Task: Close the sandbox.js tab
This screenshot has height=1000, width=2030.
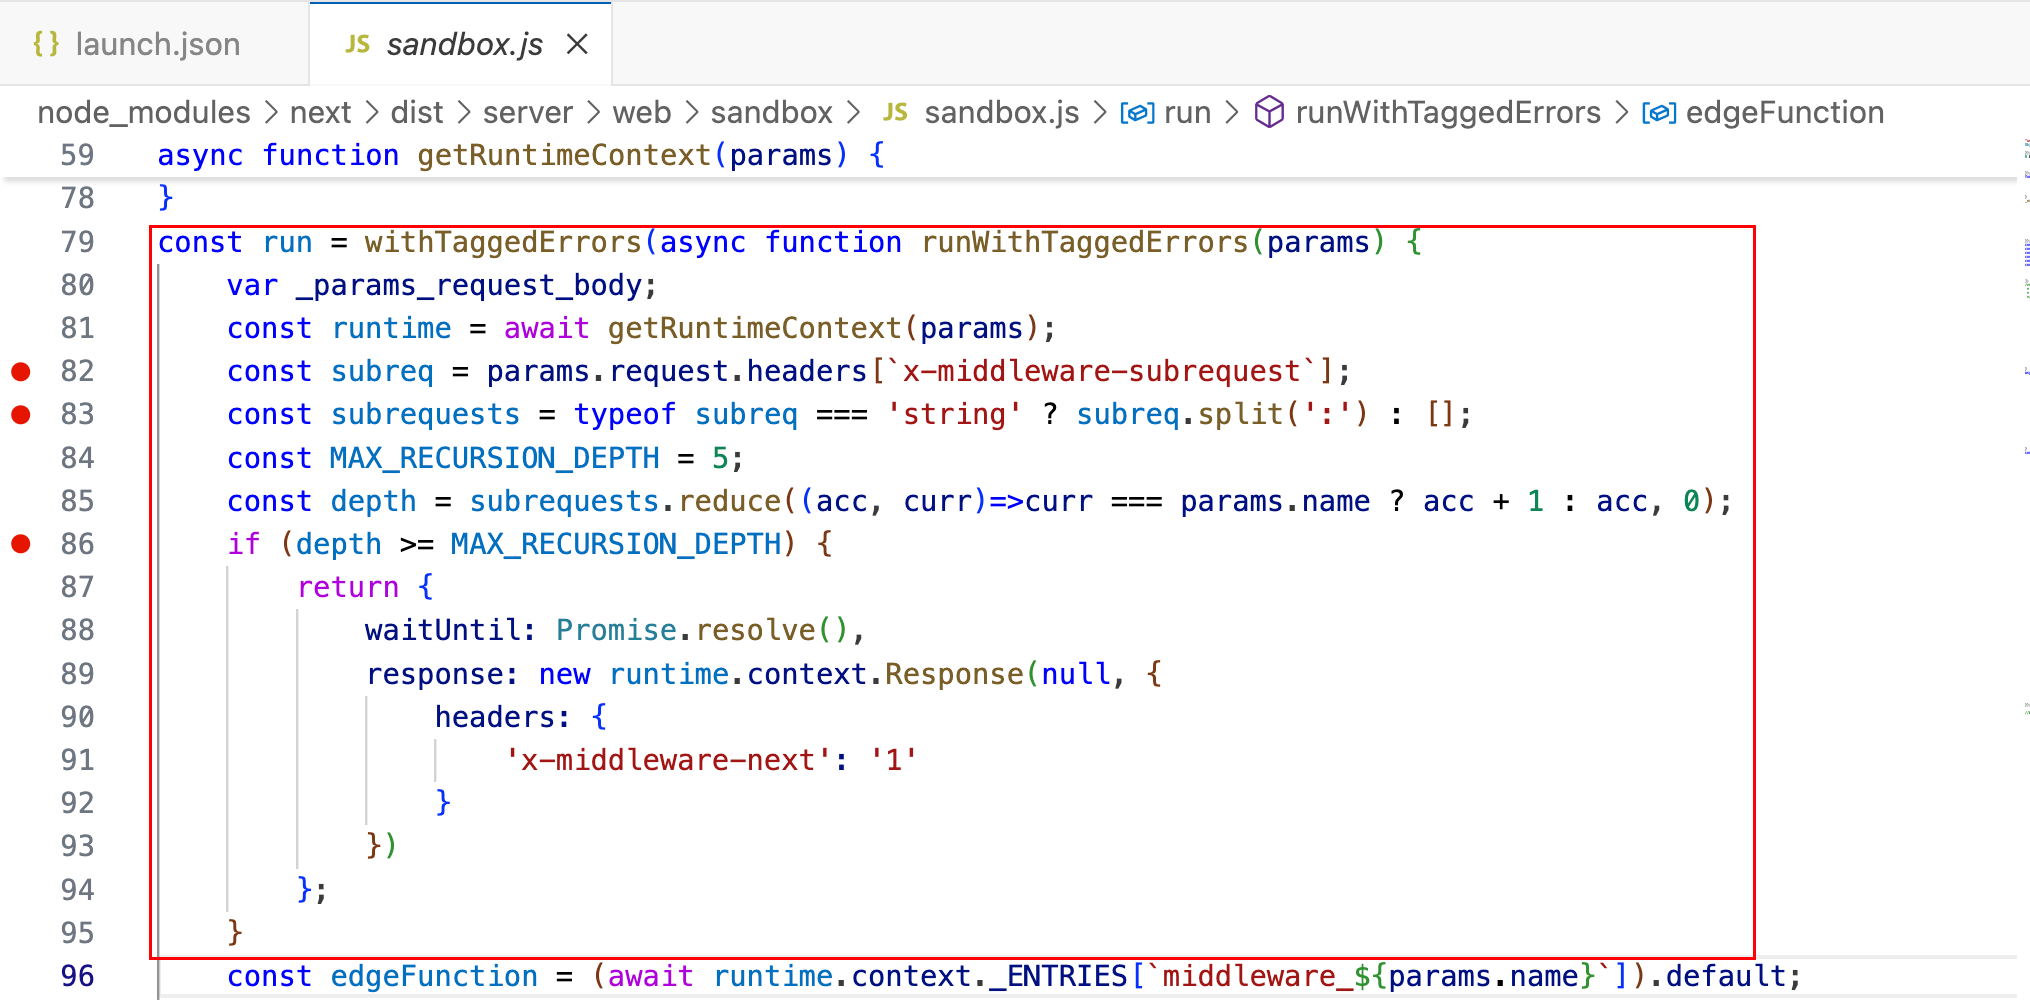Action: [577, 44]
